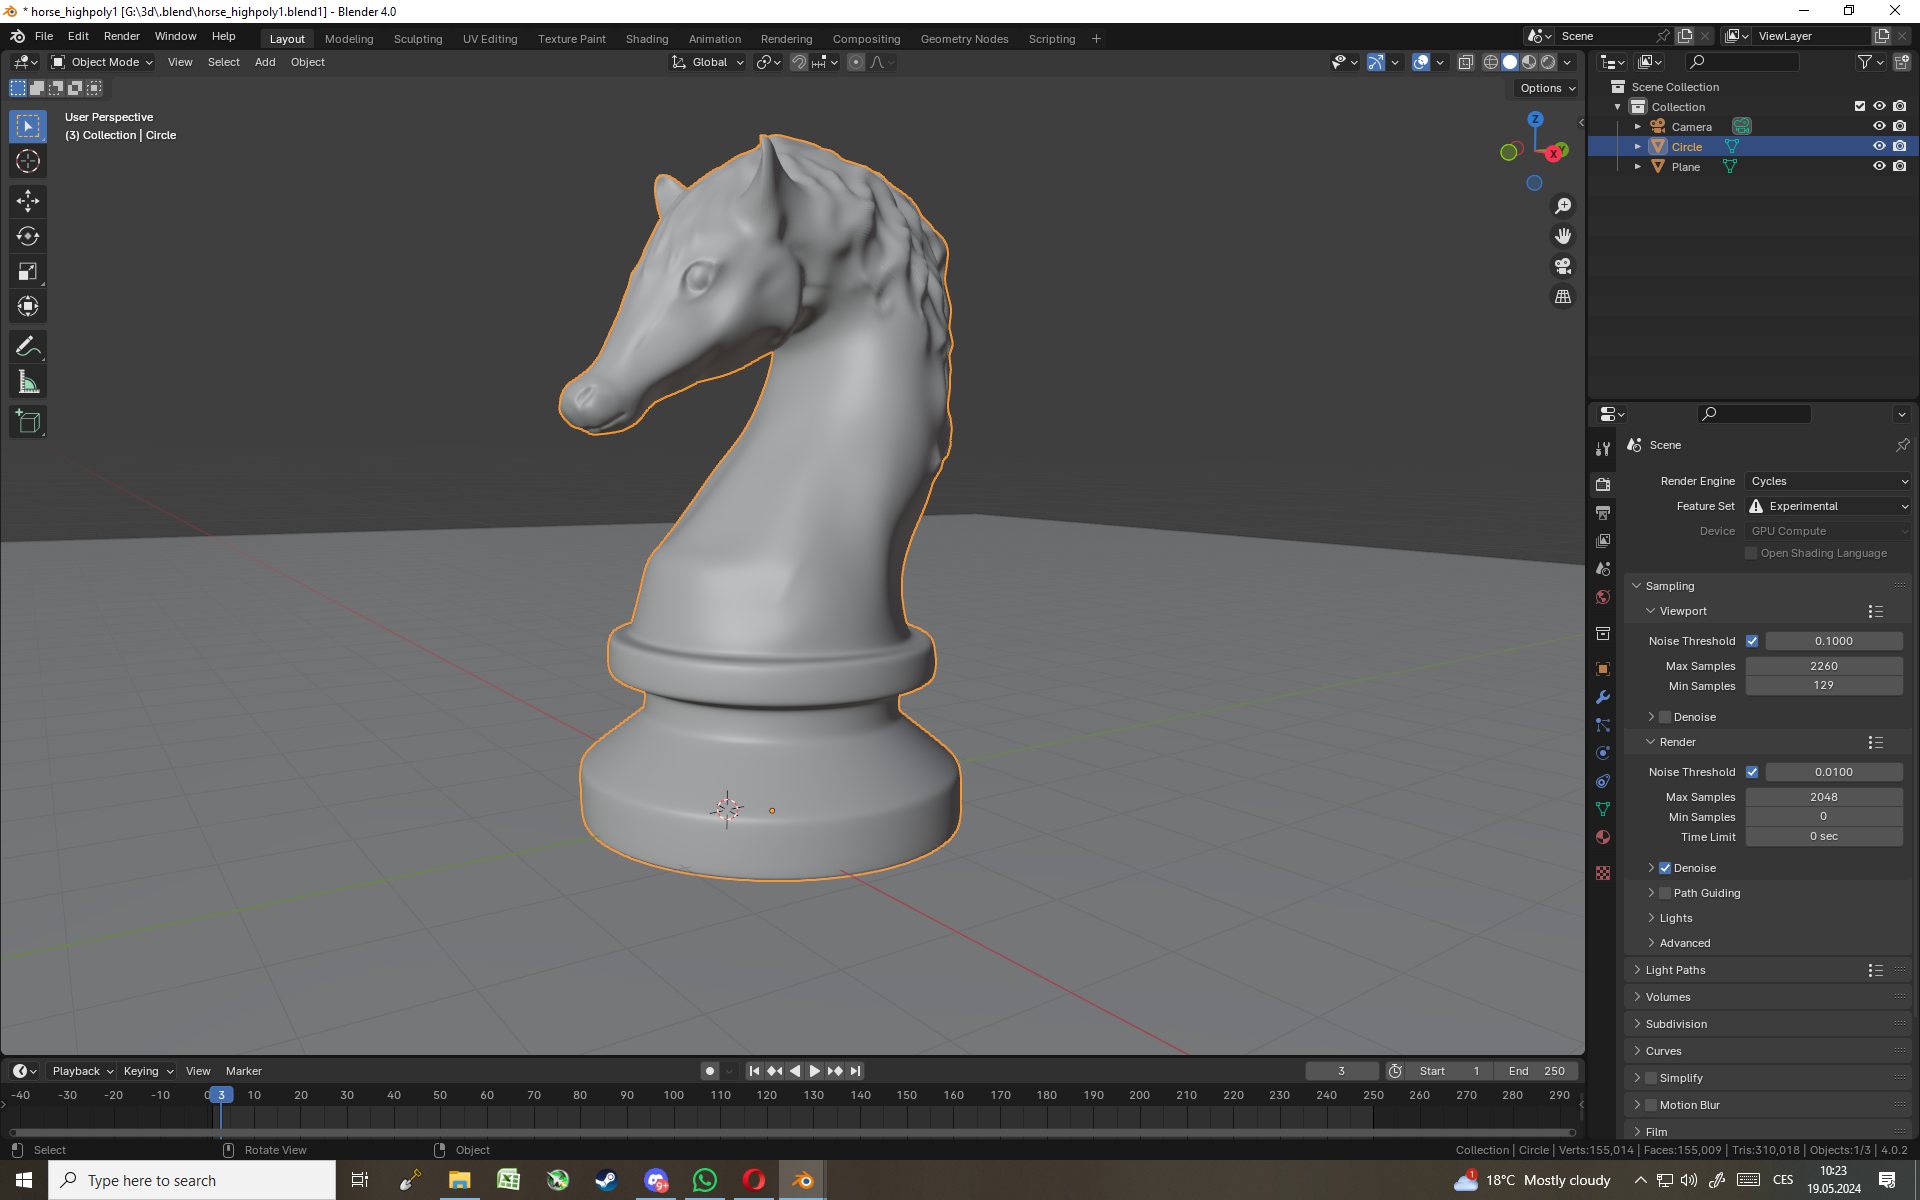Expand the Camera entry in the outliner
The width and height of the screenshot is (1920, 1200).
point(1638,126)
